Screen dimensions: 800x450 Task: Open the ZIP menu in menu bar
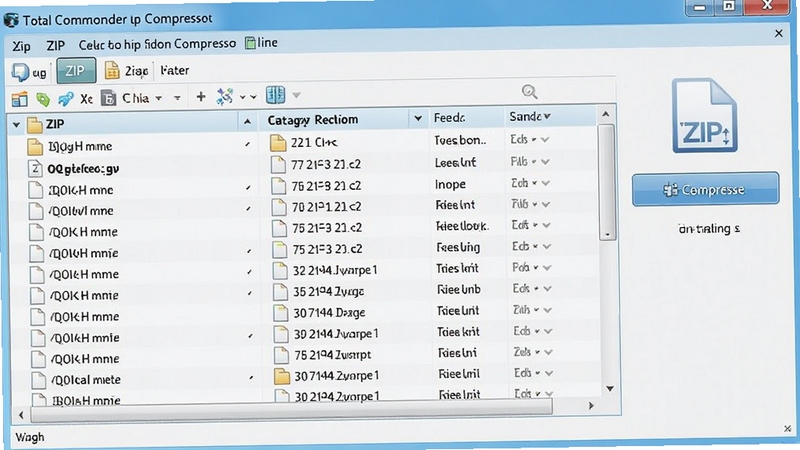click(55, 45)
